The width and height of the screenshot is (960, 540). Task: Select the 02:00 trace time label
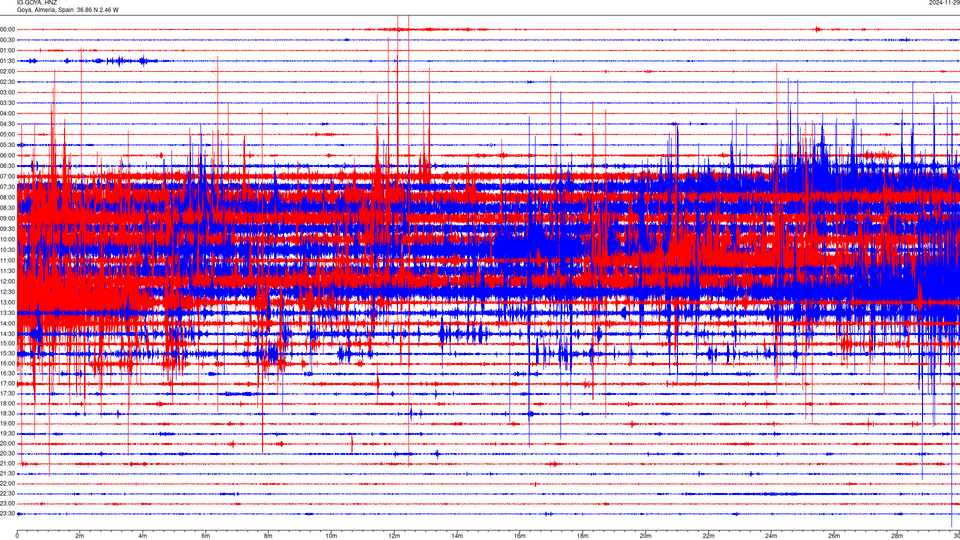8,71
